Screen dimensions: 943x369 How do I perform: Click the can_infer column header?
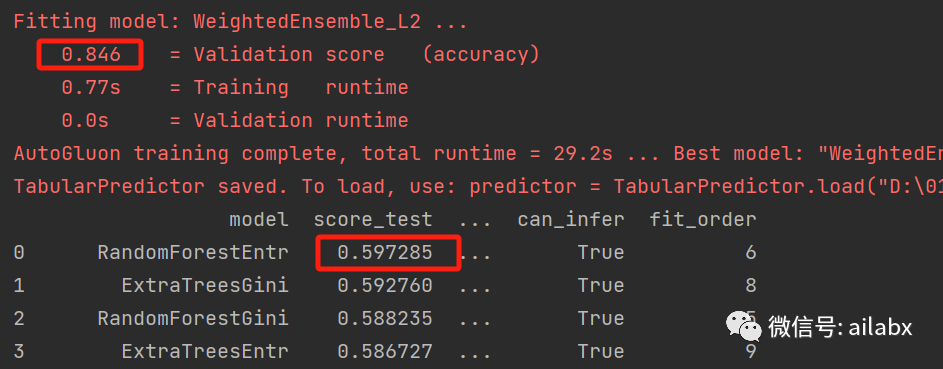tap(571, 220)
